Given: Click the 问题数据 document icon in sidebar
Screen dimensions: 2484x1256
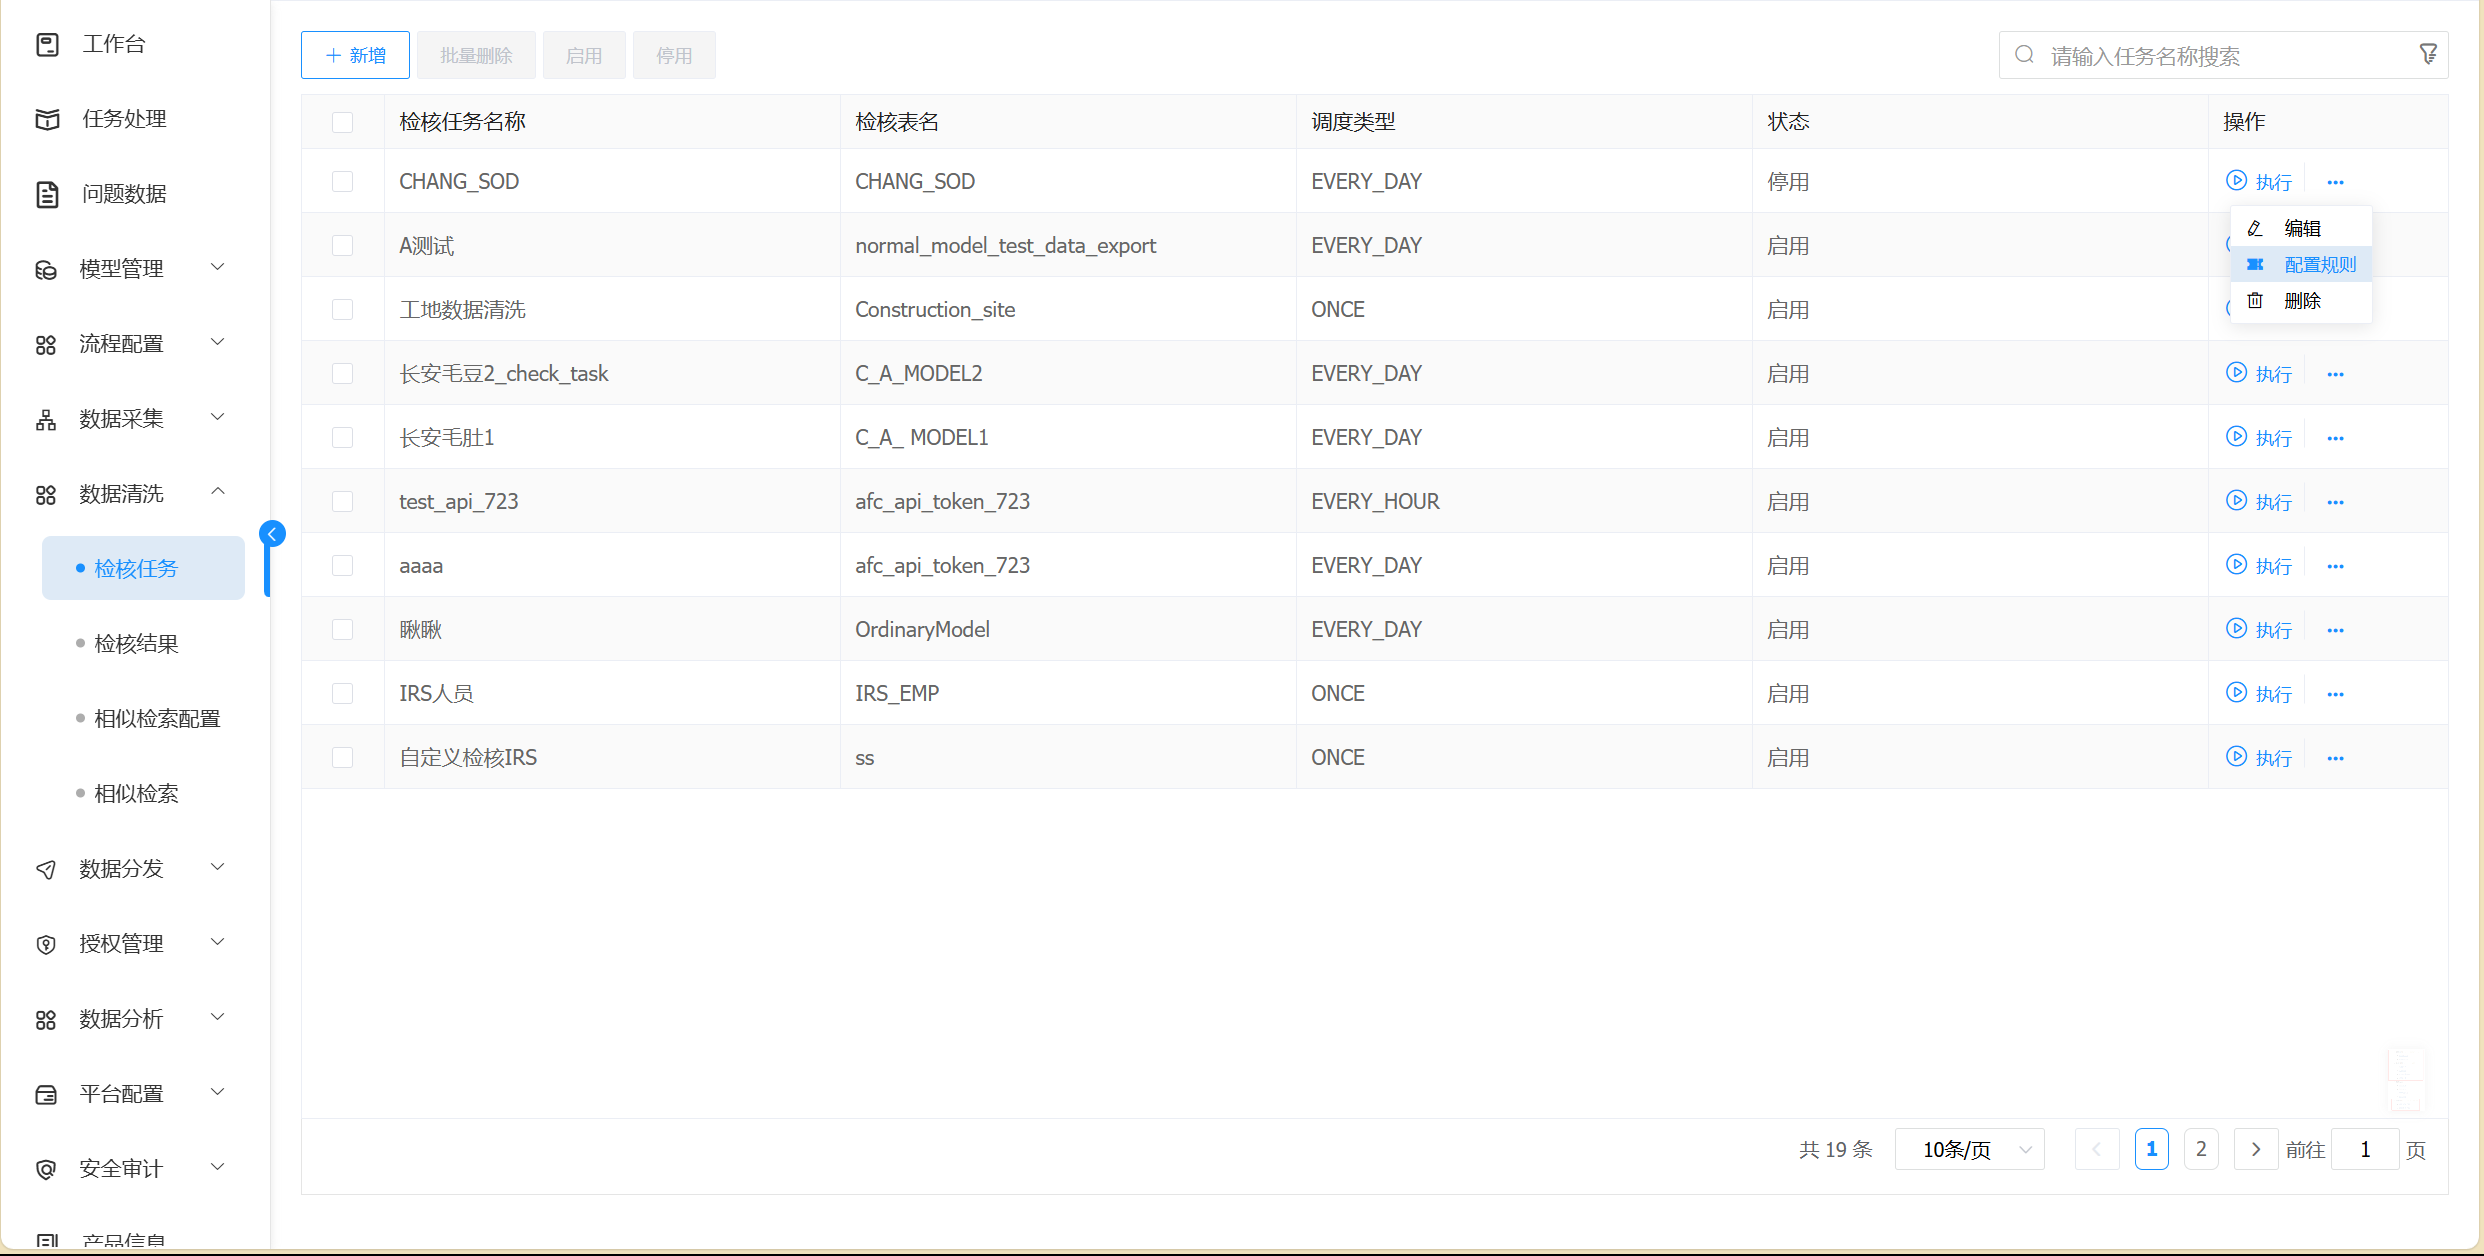Looking at the screenshot, I should pyautogui.click(x=47, y=194).
